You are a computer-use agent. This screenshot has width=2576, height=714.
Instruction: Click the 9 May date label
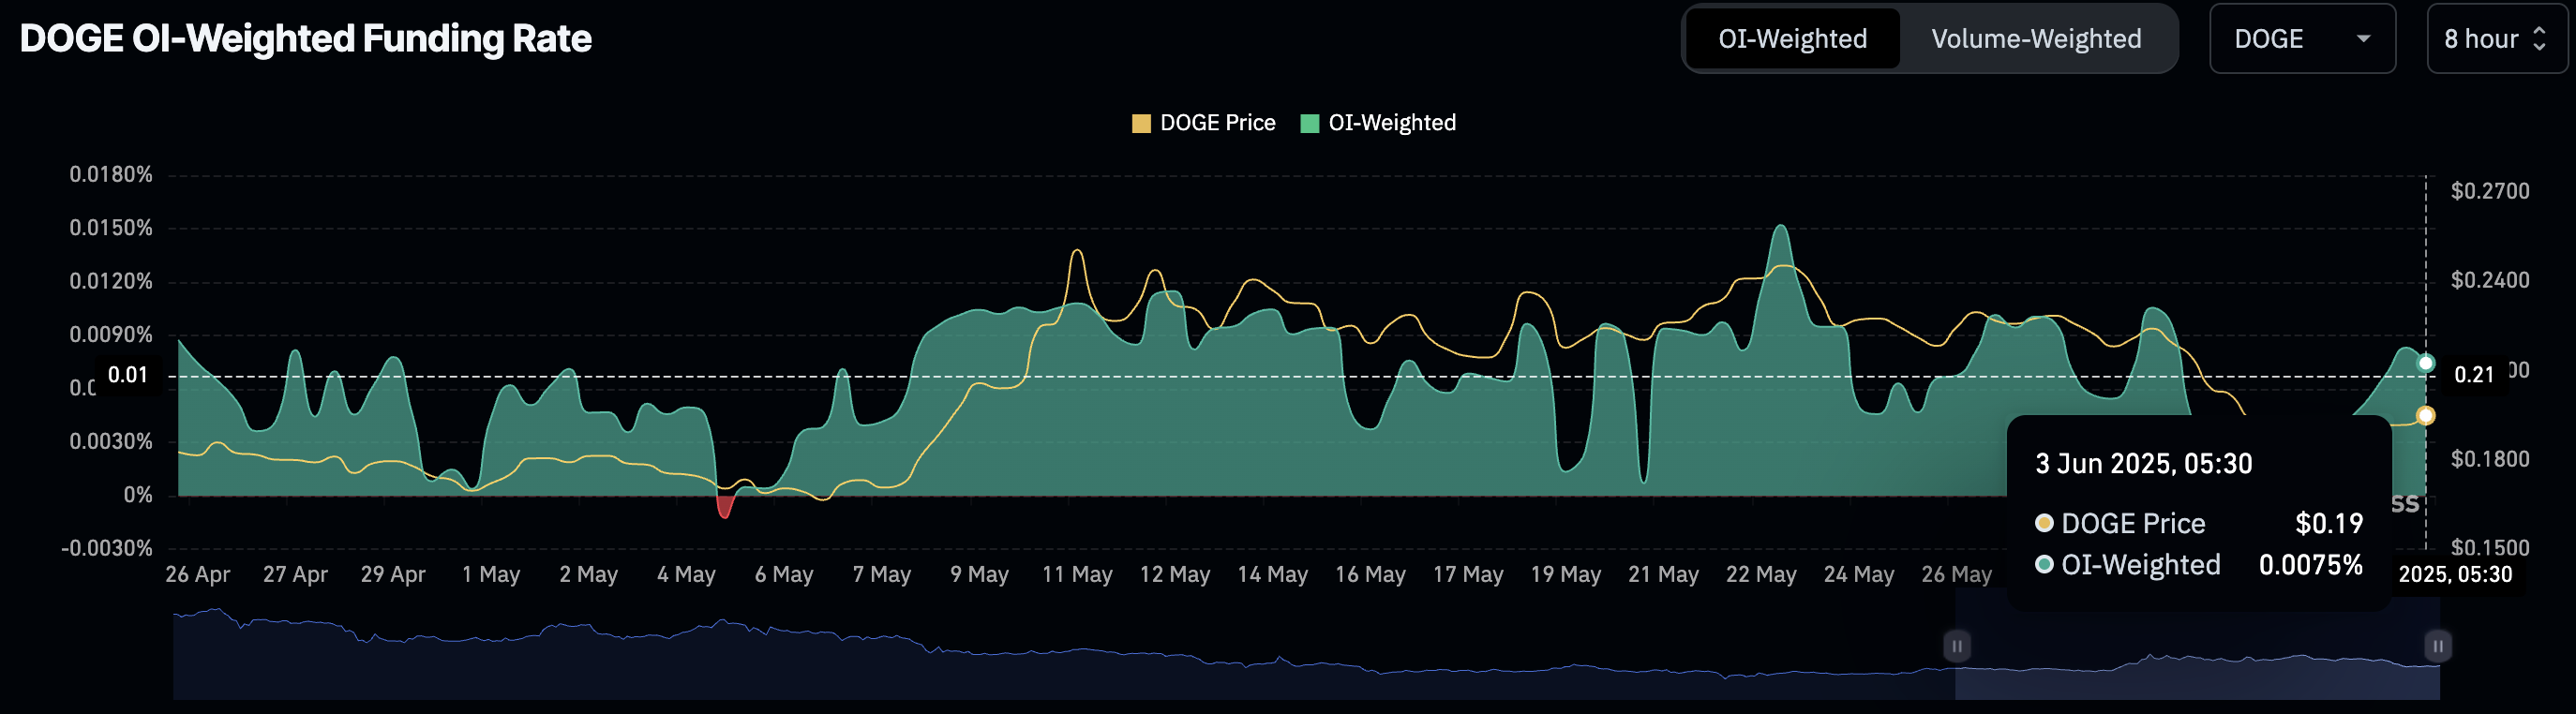pos(980,575)
